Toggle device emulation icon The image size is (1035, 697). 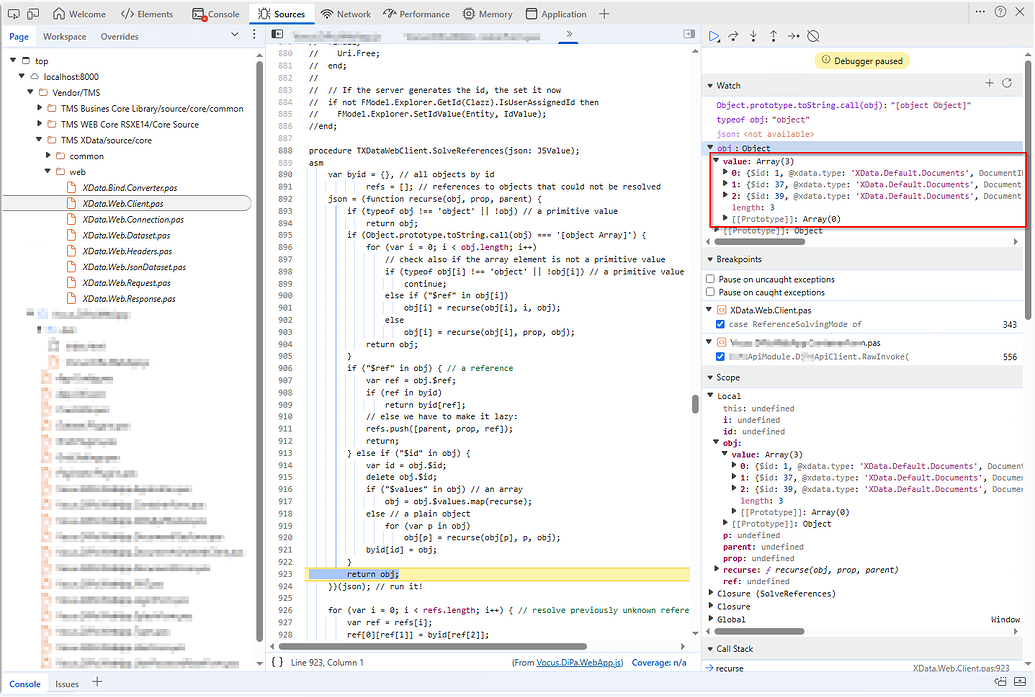(x=33, y=14)
